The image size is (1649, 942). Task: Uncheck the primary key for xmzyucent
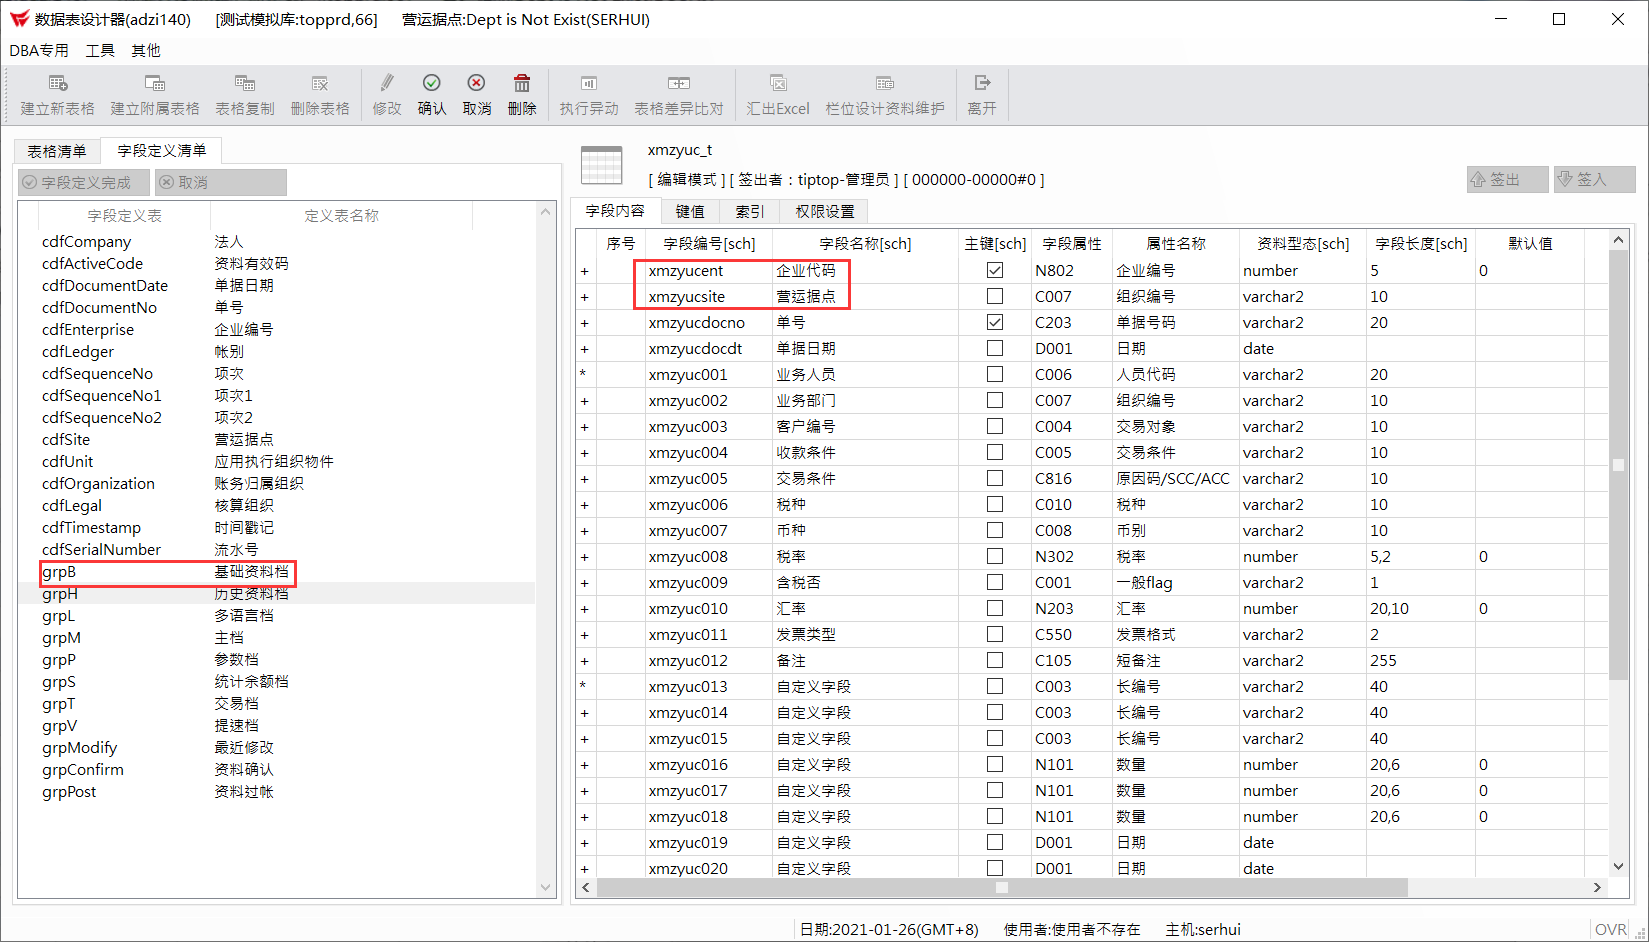(994, 270)
